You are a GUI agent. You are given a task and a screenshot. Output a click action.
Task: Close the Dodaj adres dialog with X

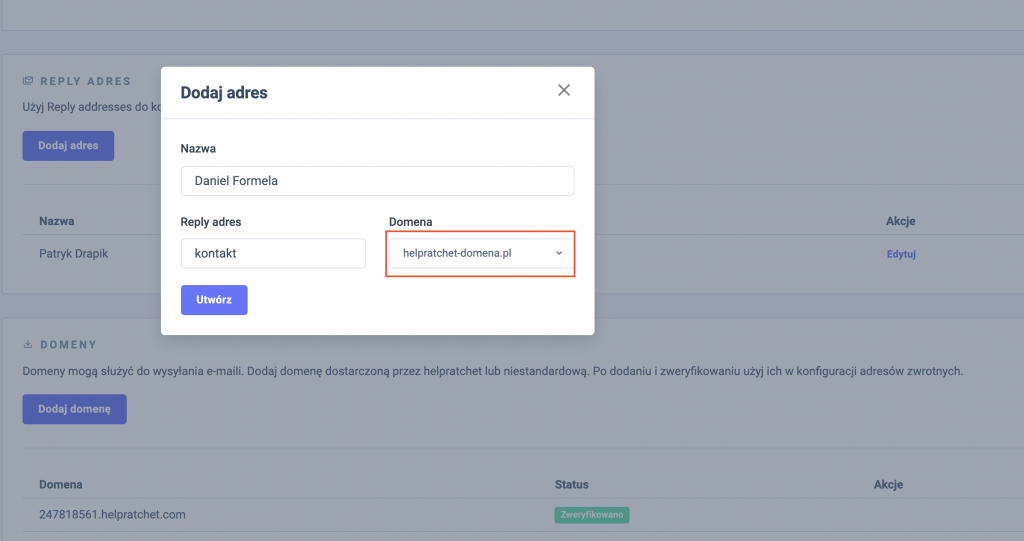[564, 91]
